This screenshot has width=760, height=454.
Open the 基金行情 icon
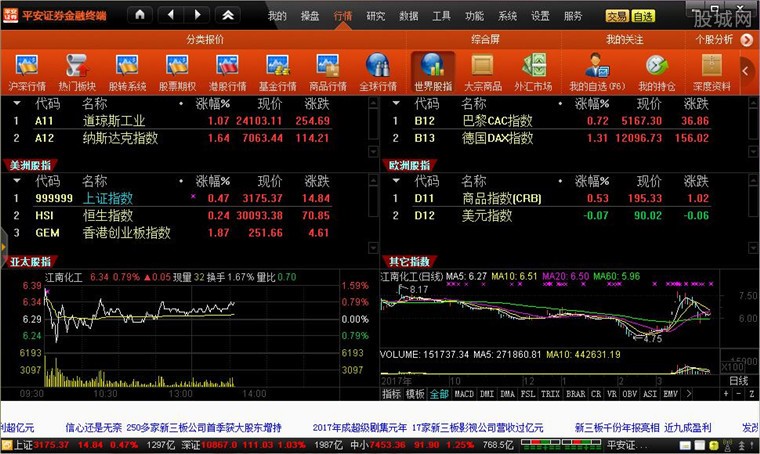pos(277,73)
